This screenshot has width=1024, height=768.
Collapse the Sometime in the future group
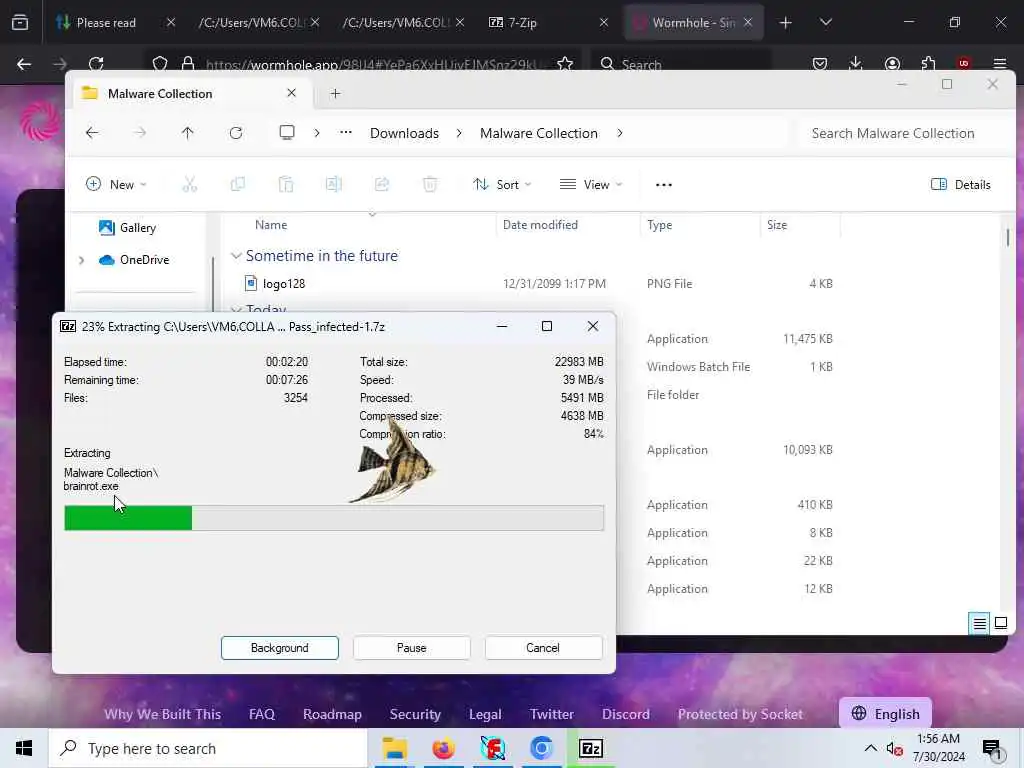click(236, 256)
